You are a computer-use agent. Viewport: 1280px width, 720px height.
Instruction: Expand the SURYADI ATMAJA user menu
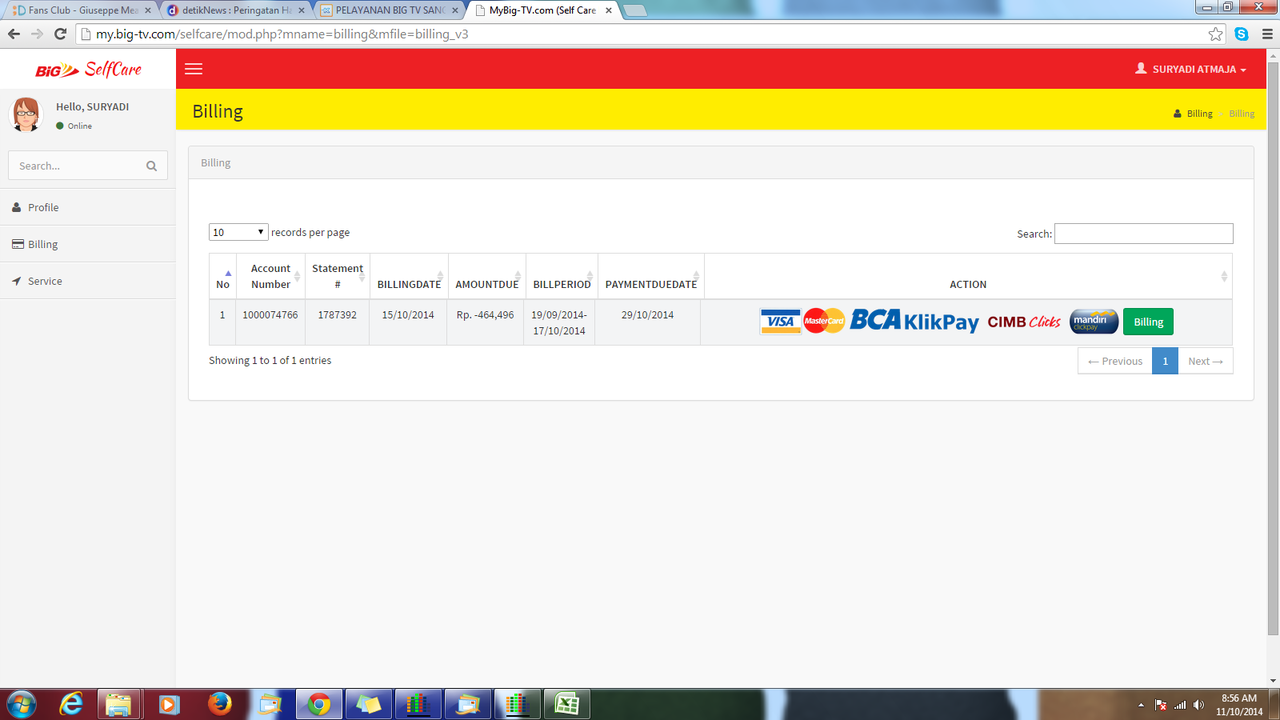tap(1190, 70)
